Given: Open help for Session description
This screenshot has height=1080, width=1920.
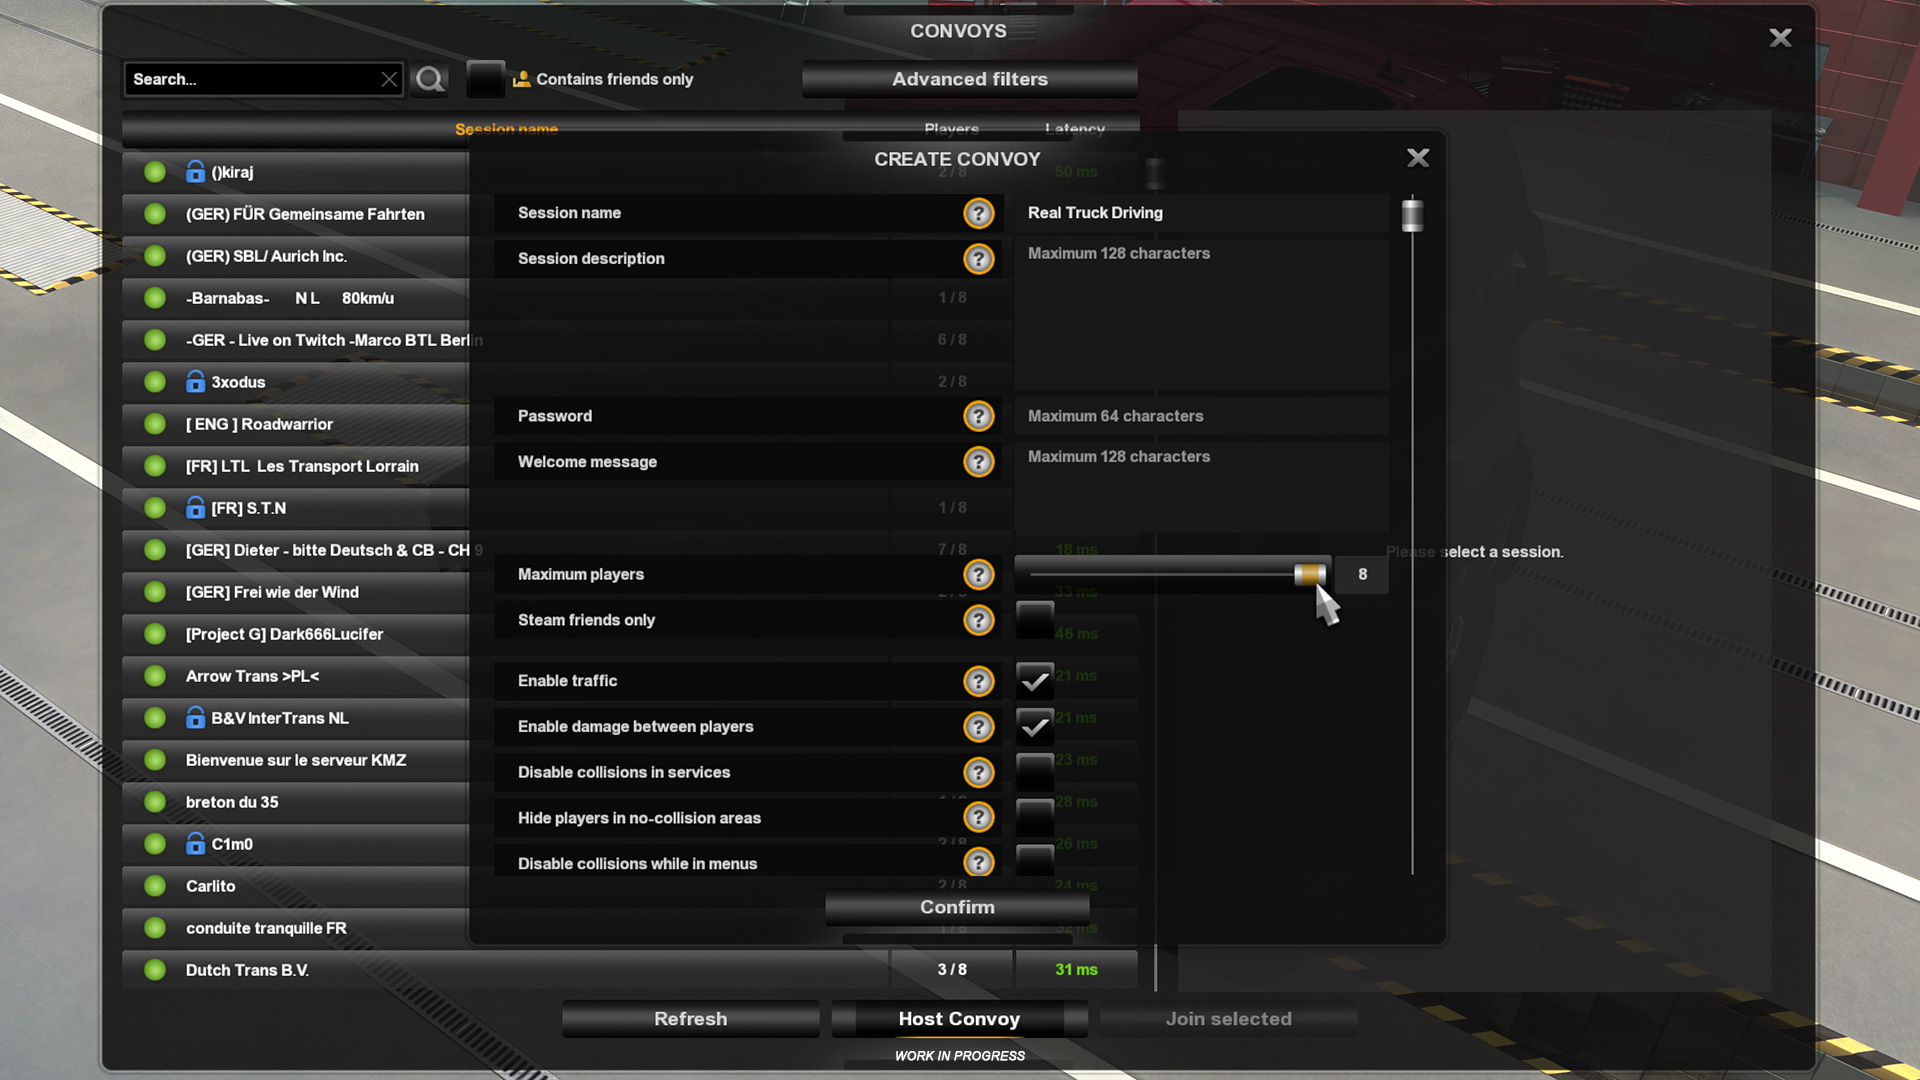Looking at the screenshot, I should (x=978, y=259).
